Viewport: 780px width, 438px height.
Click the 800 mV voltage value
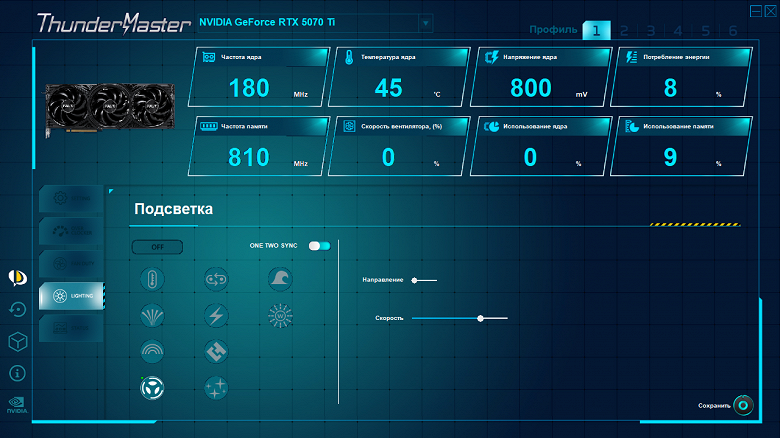click(x=531, y=88)
